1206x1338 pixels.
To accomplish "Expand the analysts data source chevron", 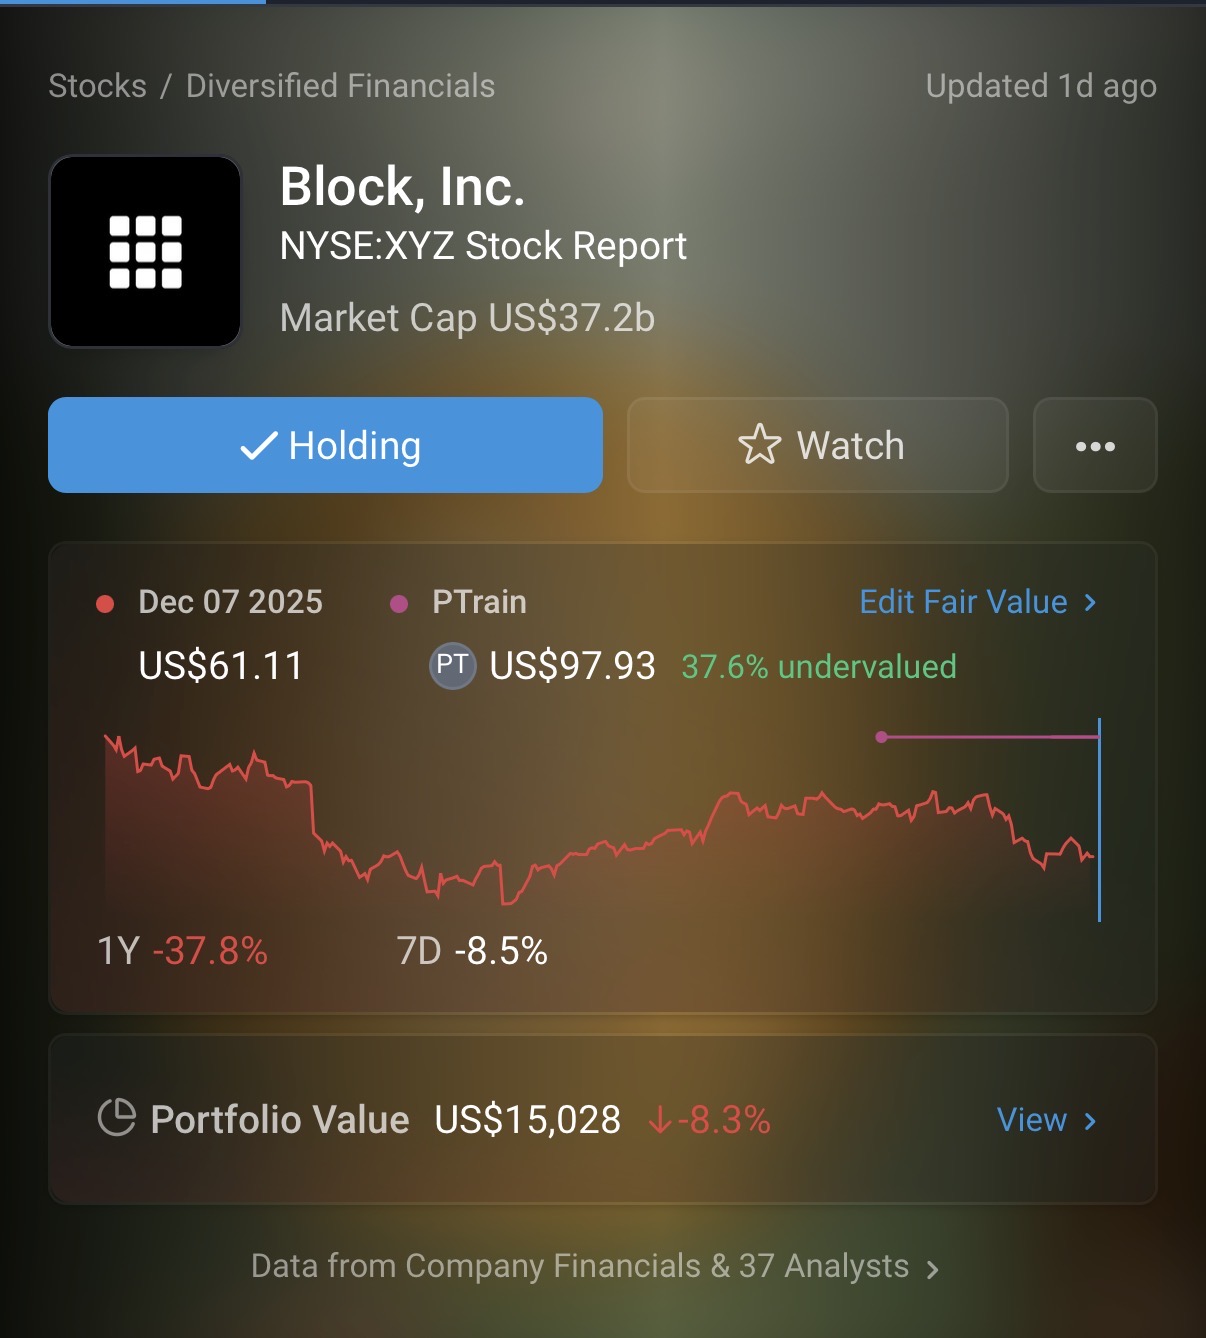I will tap(933, 1270).
